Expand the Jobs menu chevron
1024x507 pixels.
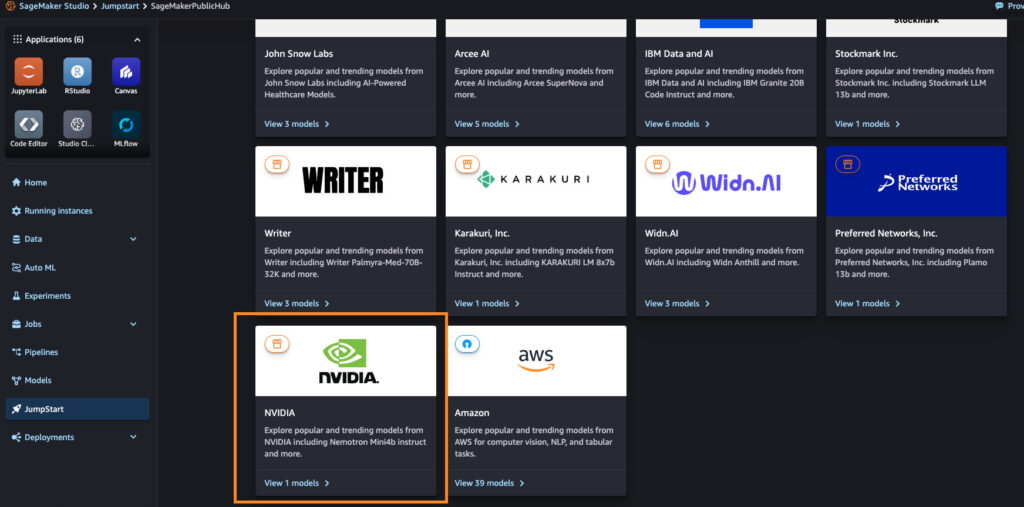tap(134, 324)
